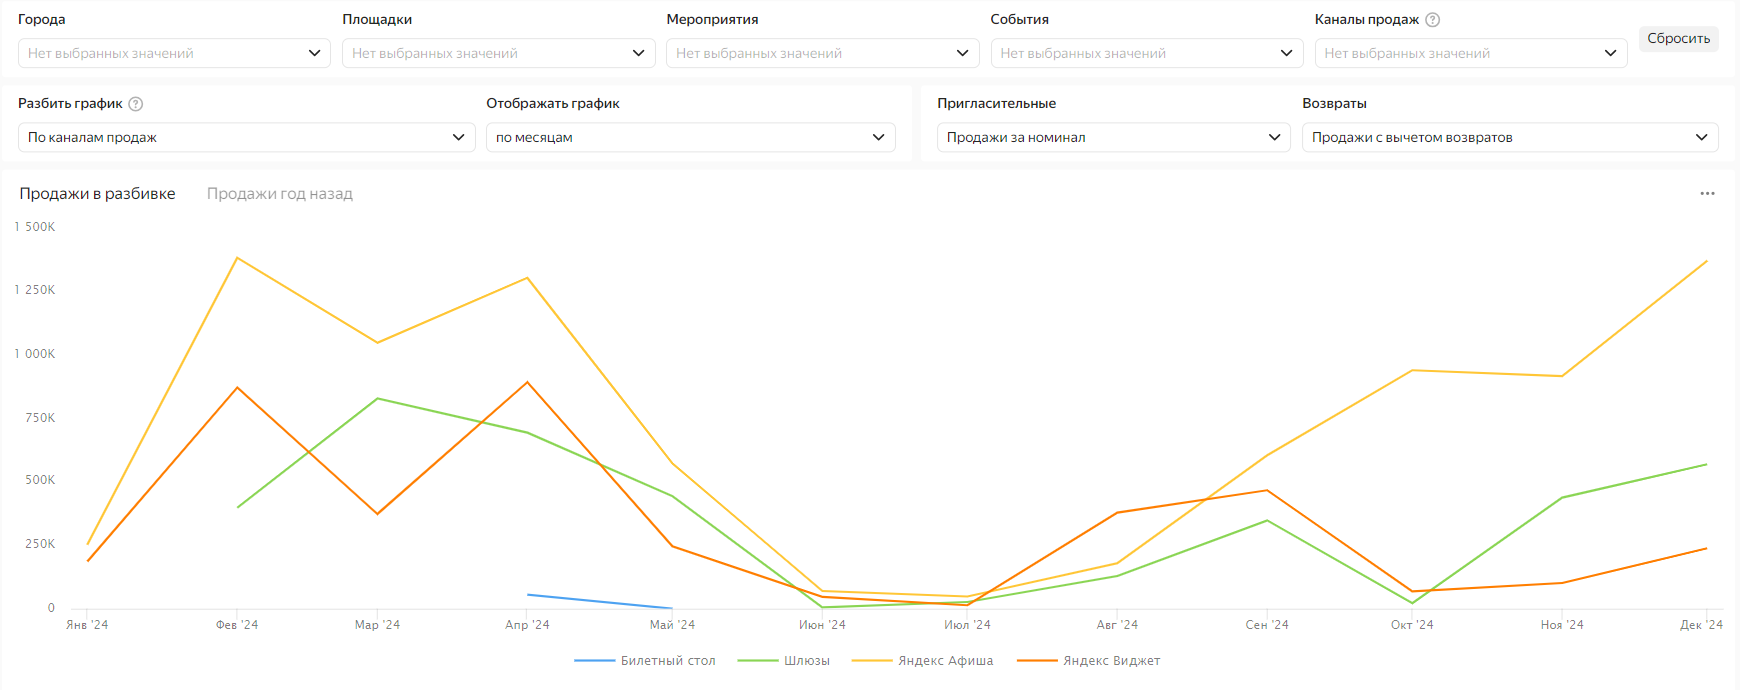Click chevron arrow in Города dropdown
Viewport: 1740px width, 690px height.
point(314,53)
